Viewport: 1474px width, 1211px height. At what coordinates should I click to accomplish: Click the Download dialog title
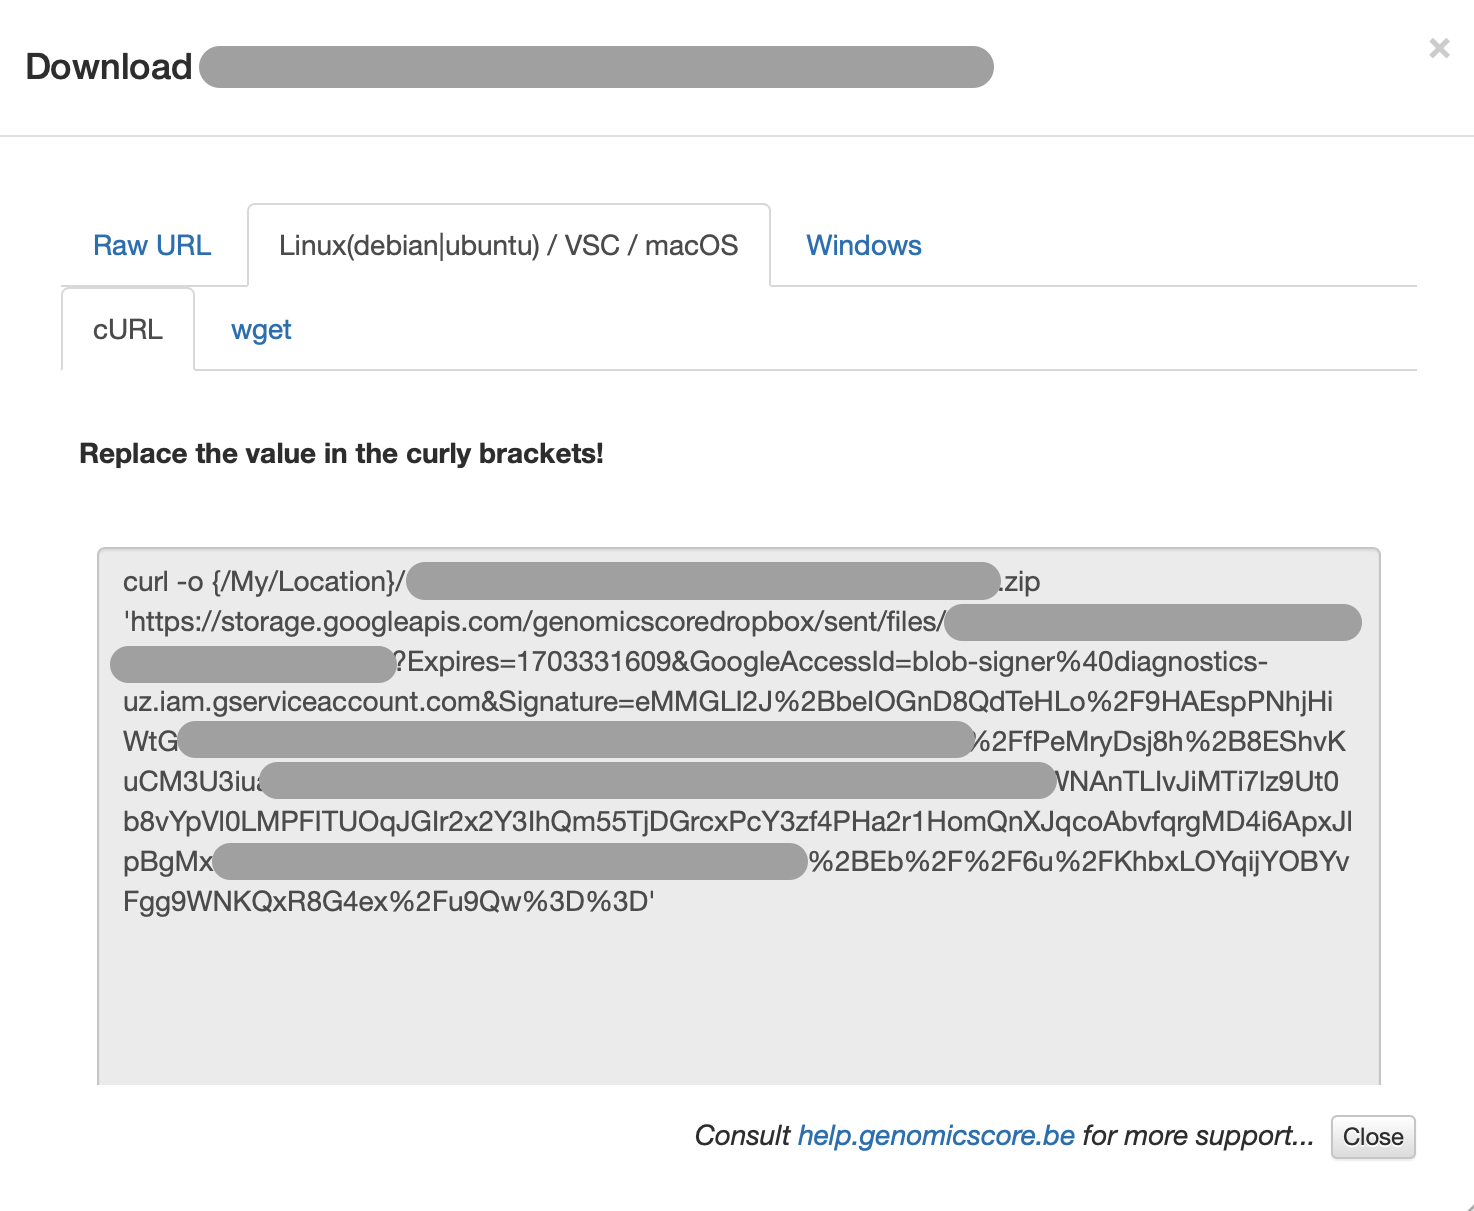pyautogui.click(x=107, y=66)
